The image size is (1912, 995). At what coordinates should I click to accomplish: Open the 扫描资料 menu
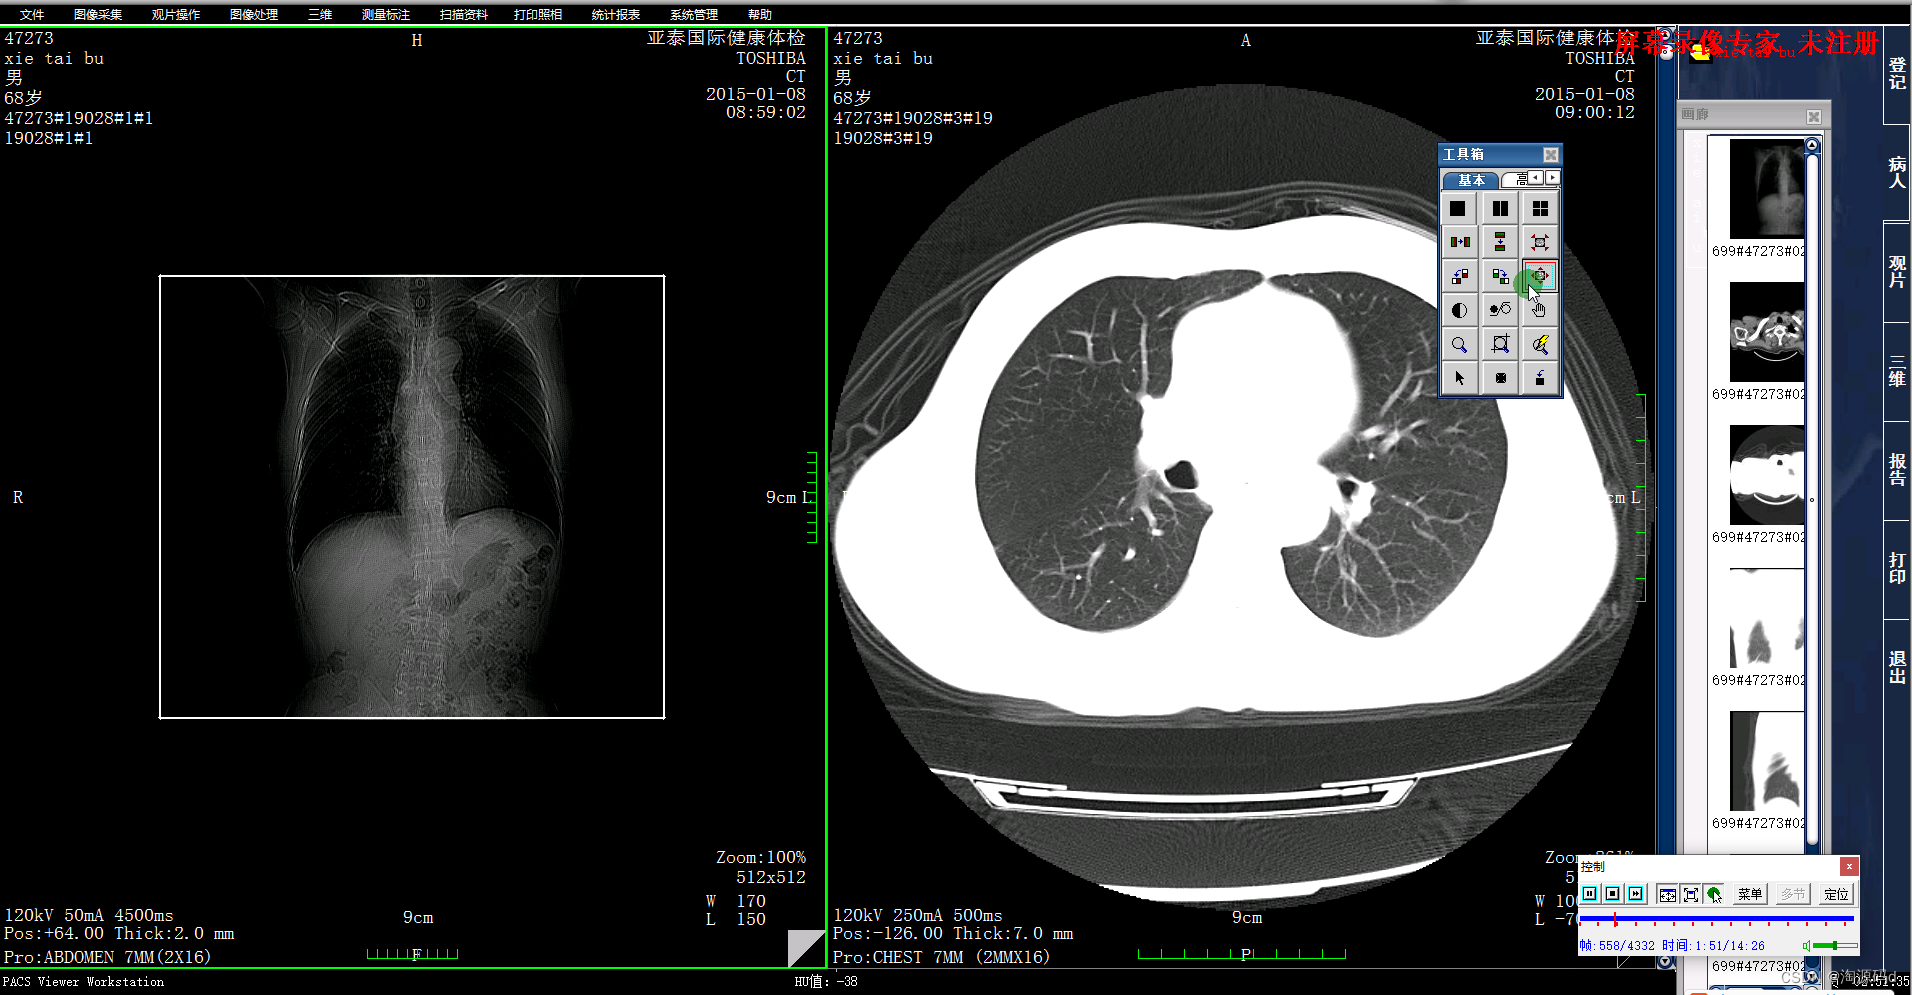[464, 14]
